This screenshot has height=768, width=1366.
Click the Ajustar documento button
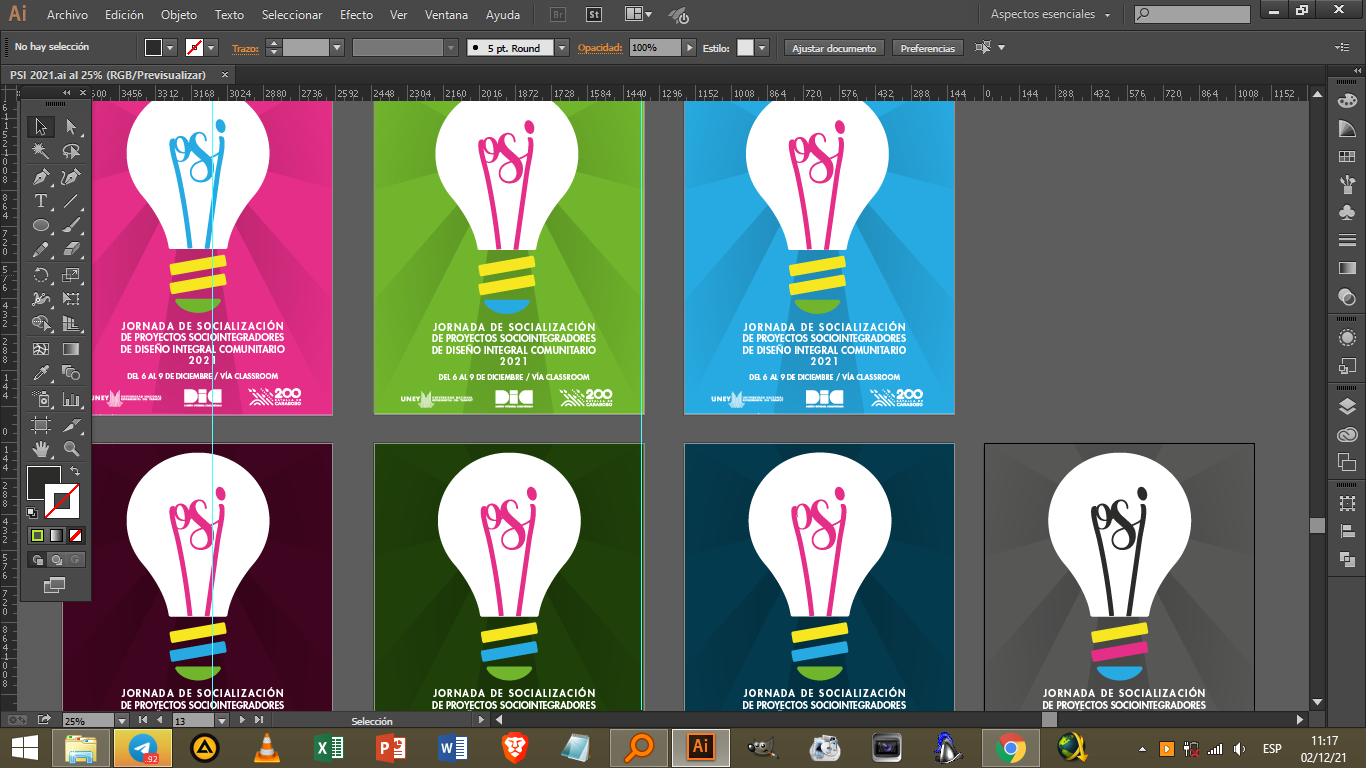coord(834,48)
